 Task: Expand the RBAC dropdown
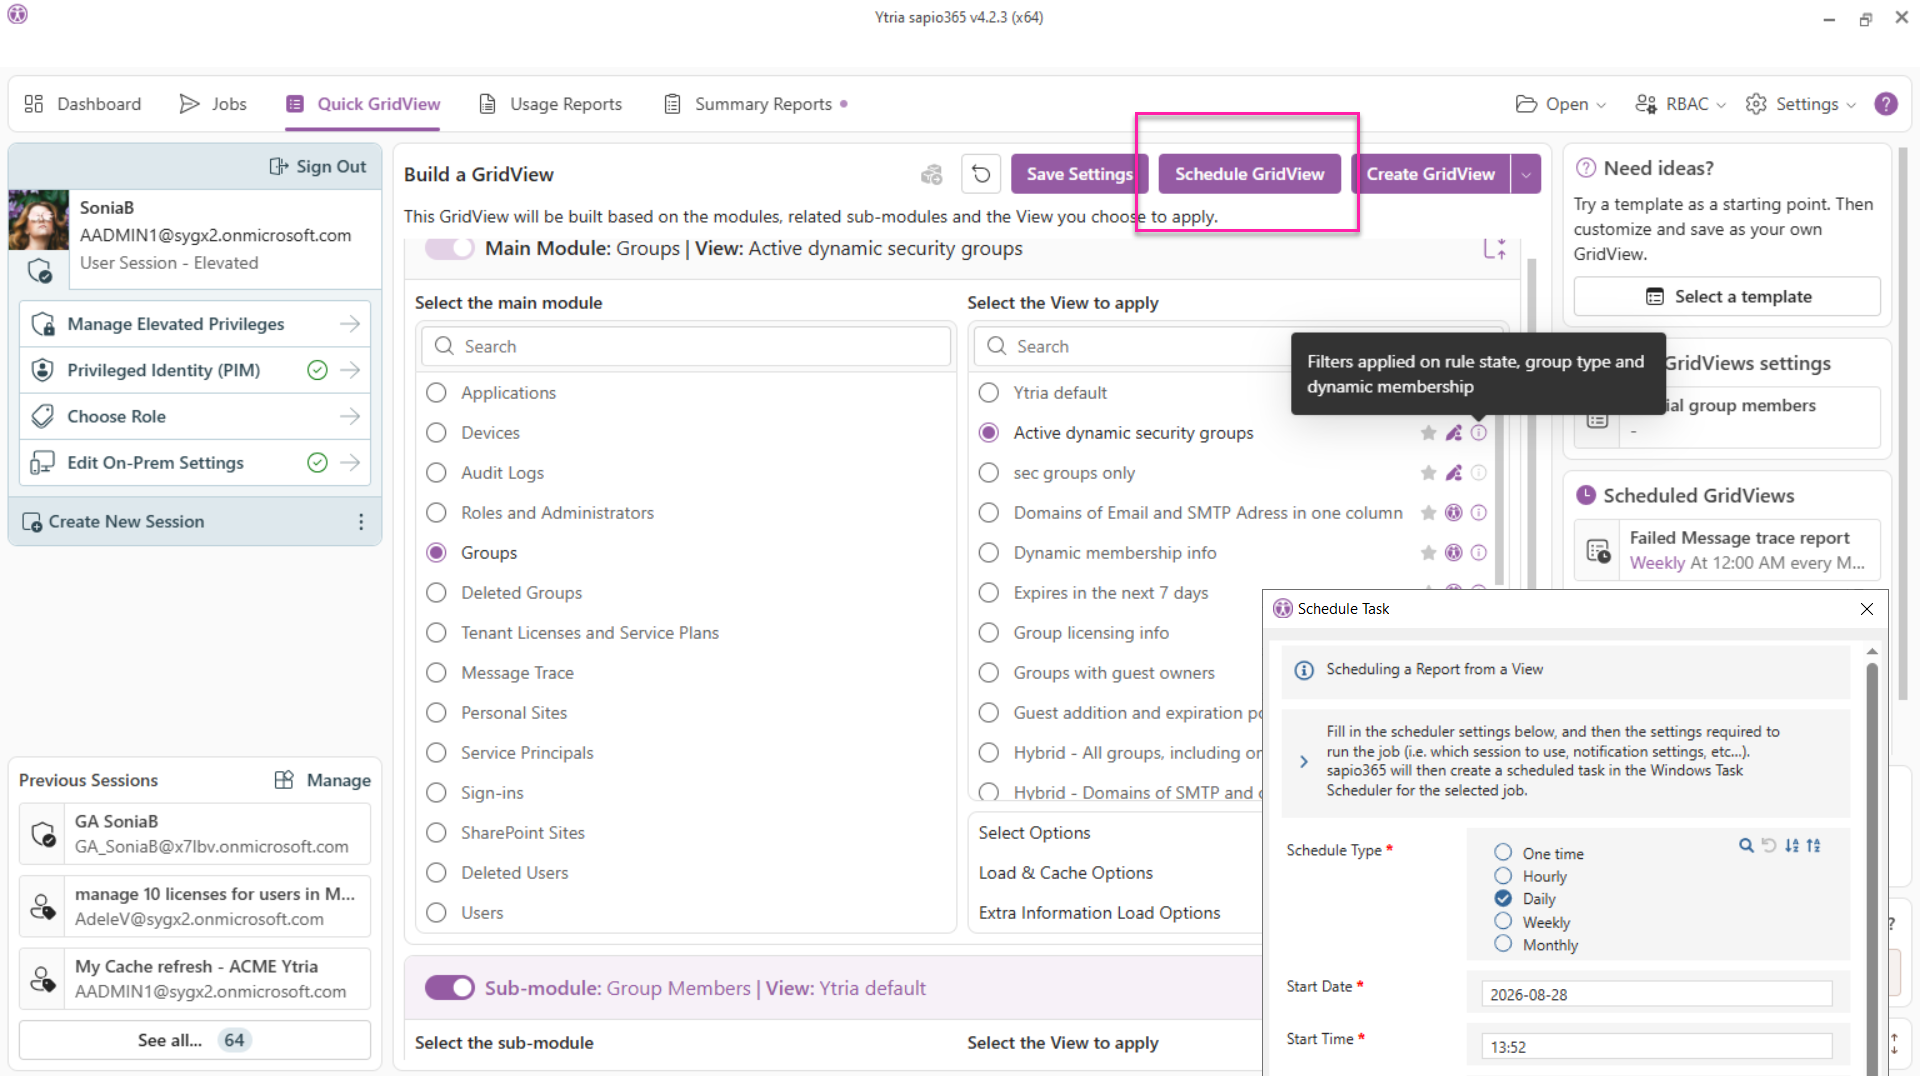pyautogui.click(x=1680, y=104)
